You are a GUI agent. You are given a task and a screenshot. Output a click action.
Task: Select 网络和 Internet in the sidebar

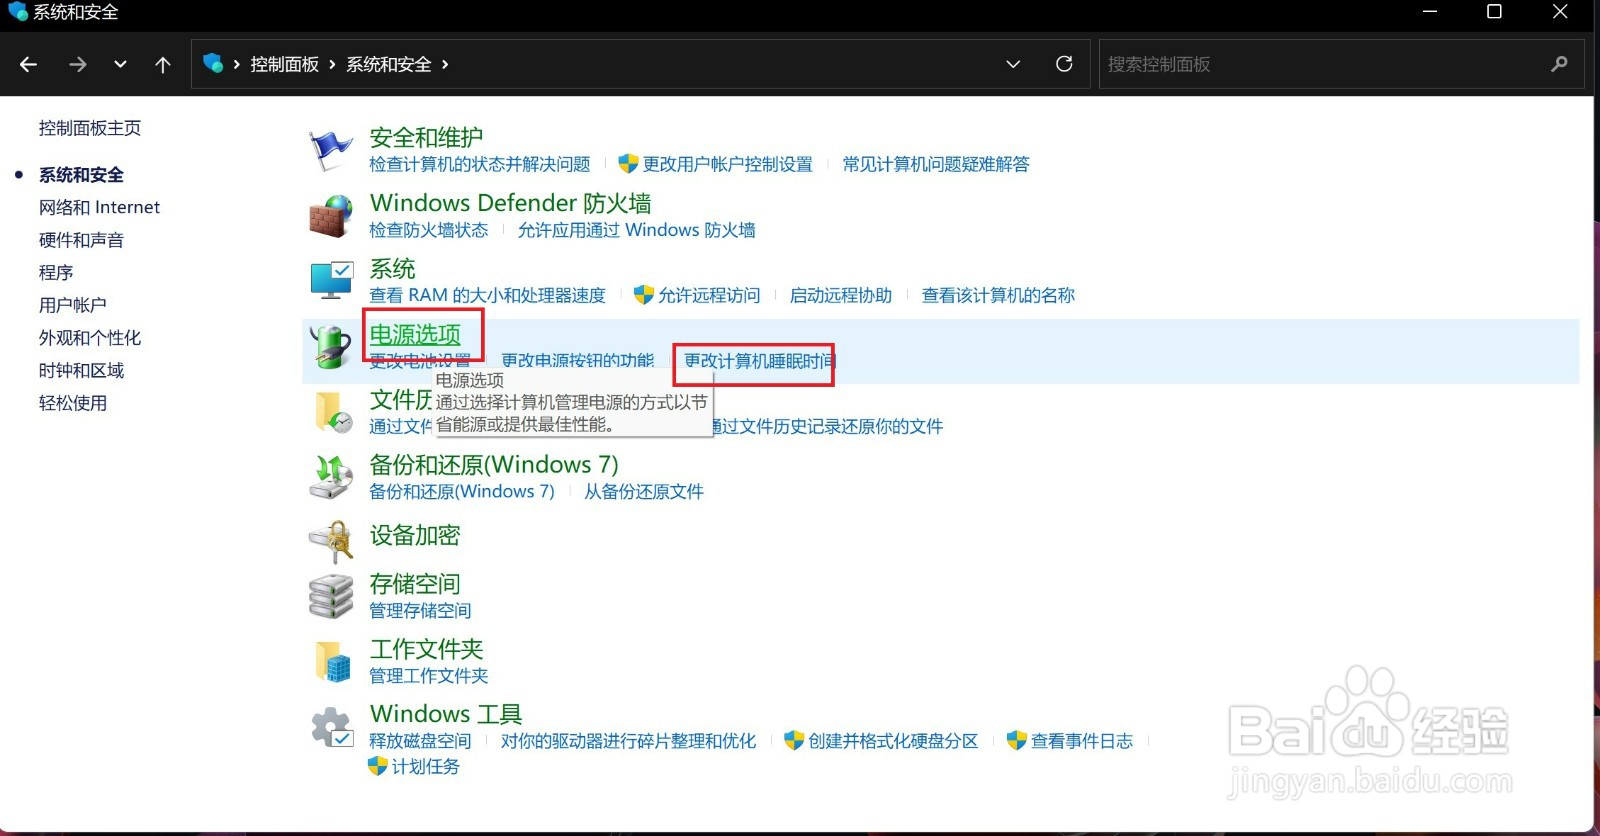(x=99, y=207)
